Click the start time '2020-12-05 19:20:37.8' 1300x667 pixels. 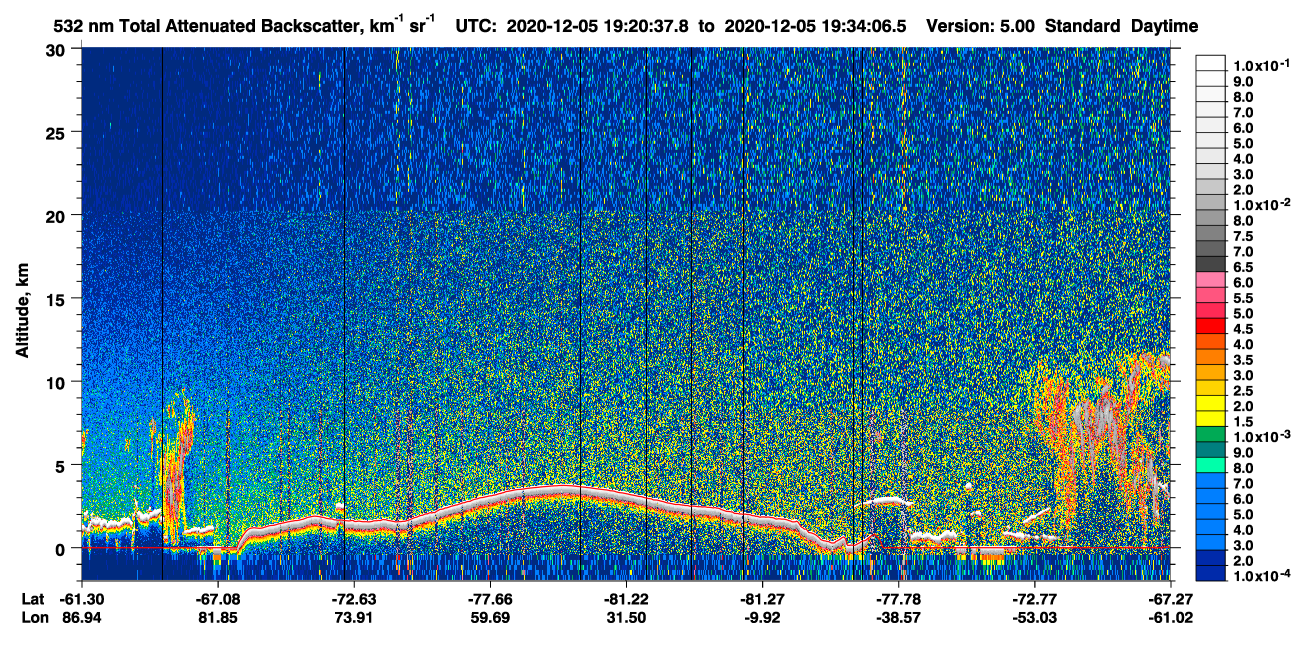pos(596,27)
